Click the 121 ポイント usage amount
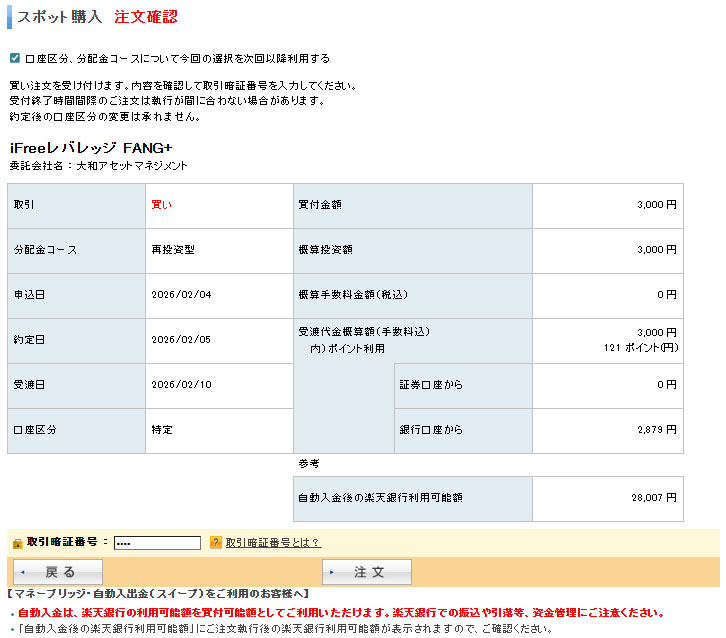726x638 pixels. [x=641, y=348]
